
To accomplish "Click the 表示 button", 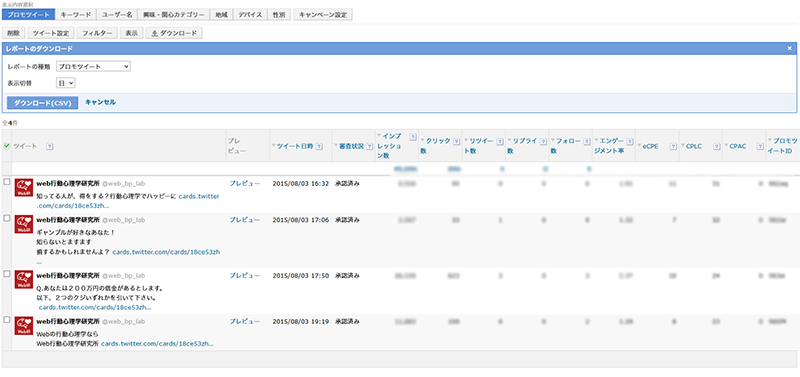I will tap(132, 33).
